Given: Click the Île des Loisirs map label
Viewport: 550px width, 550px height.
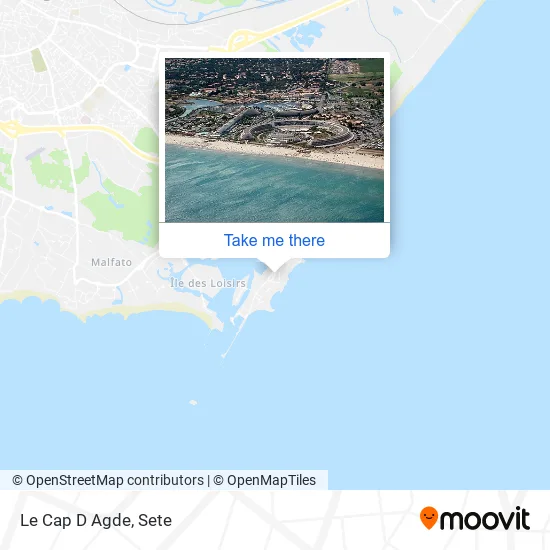Looking at the screenshot, I should pos(208,283).
